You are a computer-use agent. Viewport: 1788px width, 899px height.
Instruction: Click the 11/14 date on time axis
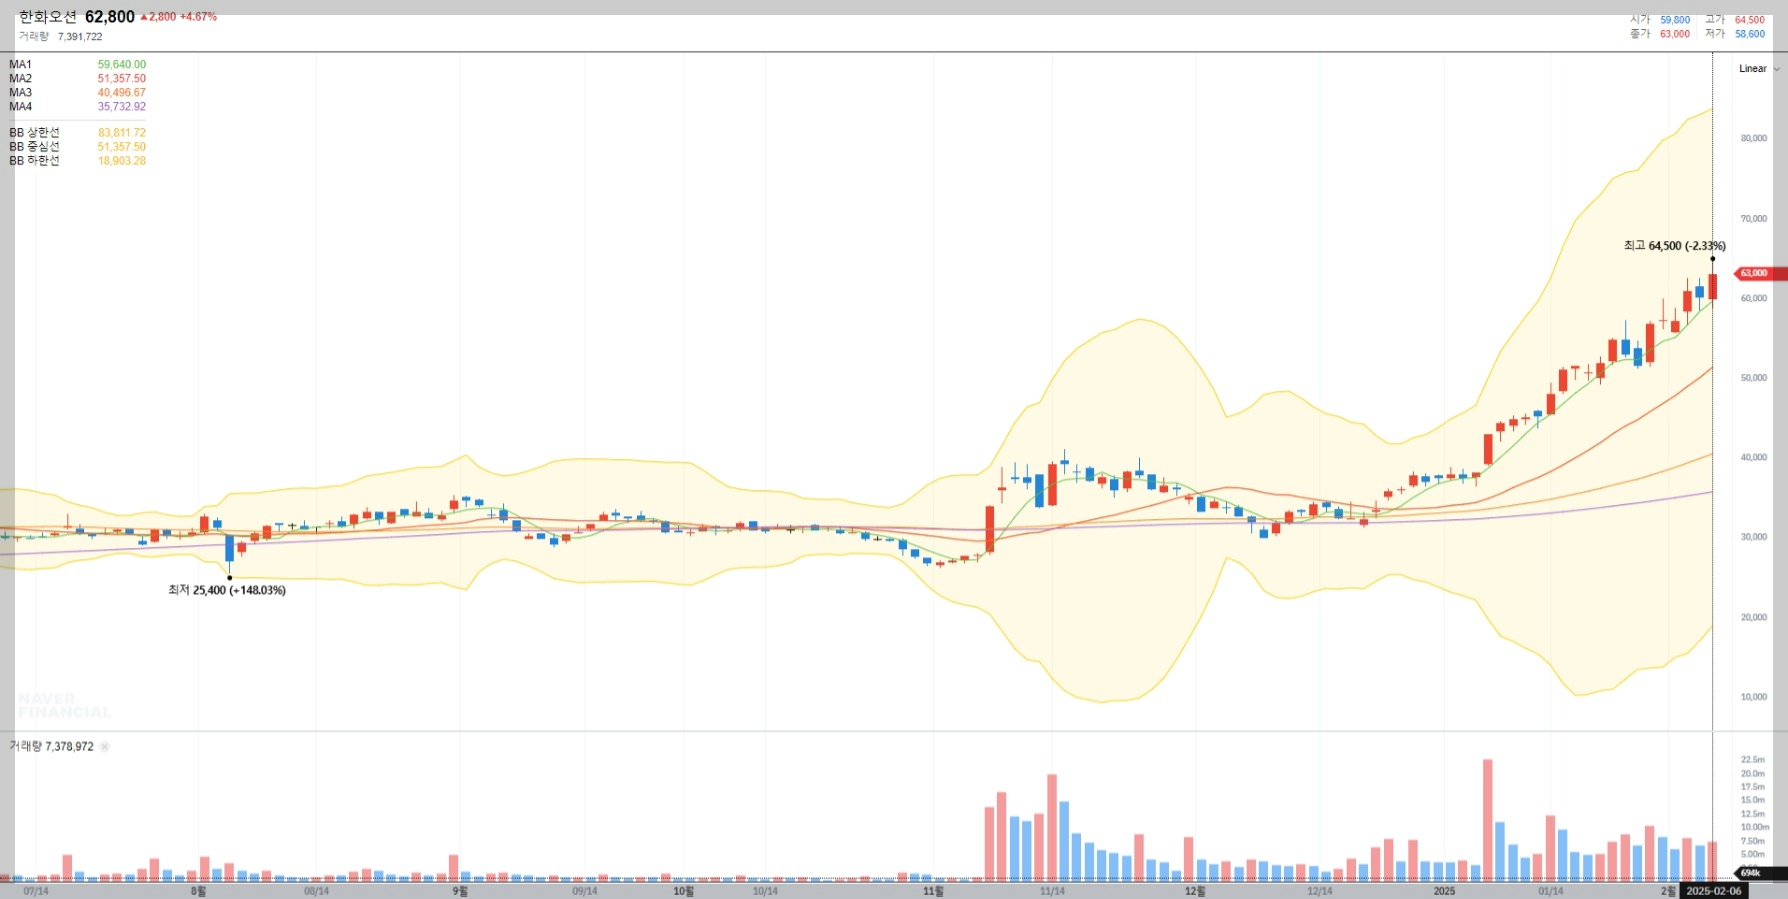(1052, 891)
